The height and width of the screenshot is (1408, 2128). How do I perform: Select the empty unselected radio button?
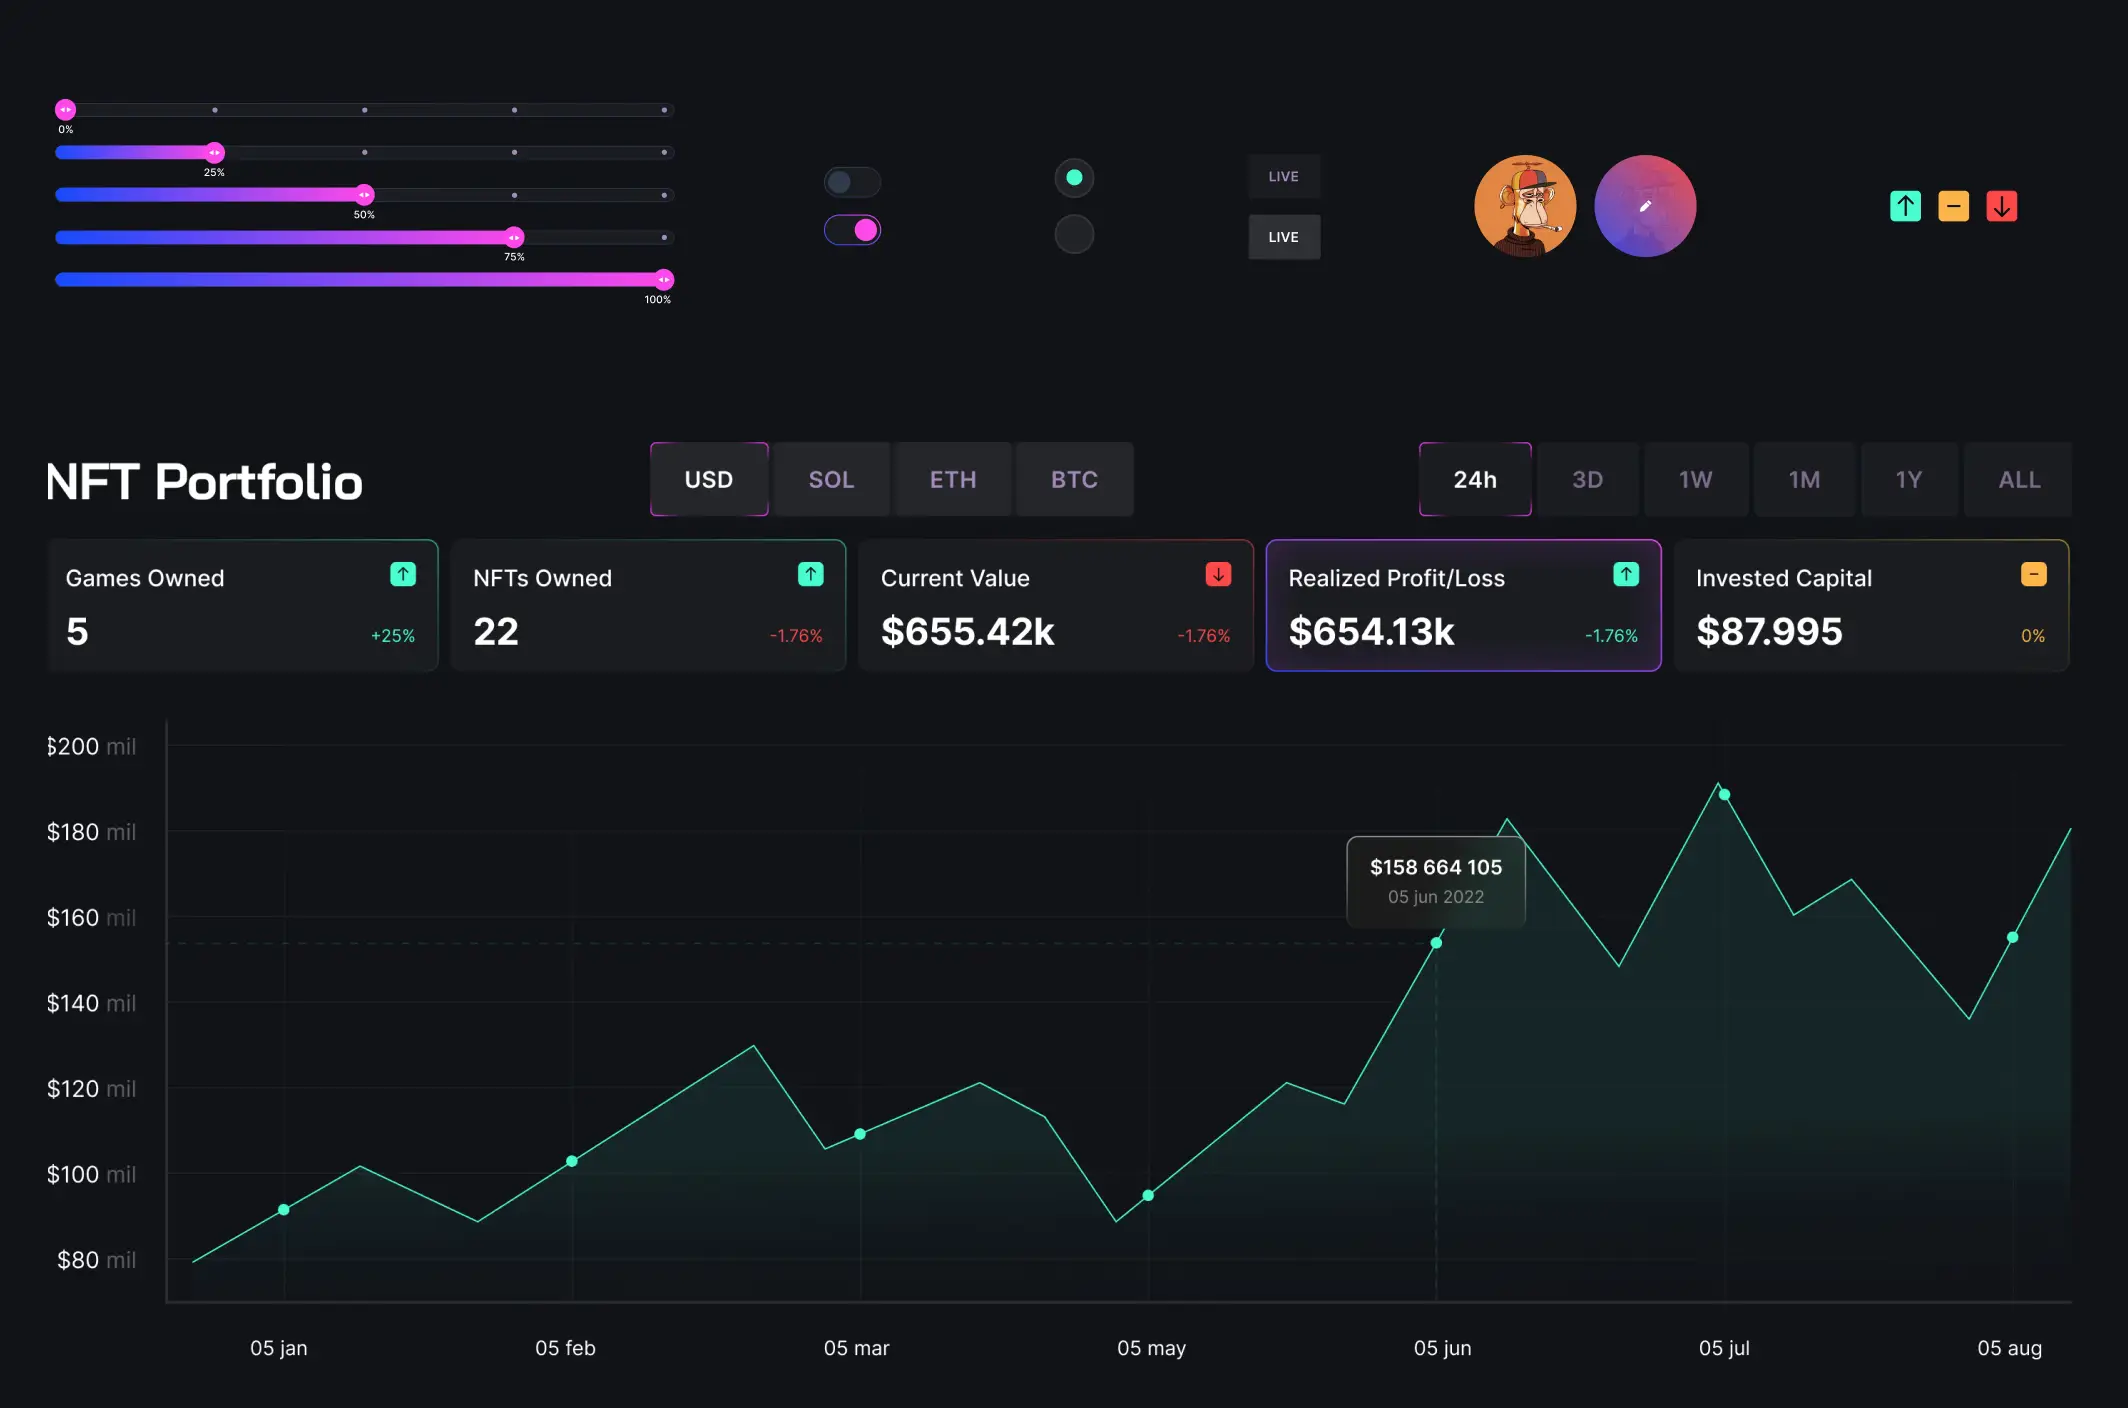pos(1074,234)
